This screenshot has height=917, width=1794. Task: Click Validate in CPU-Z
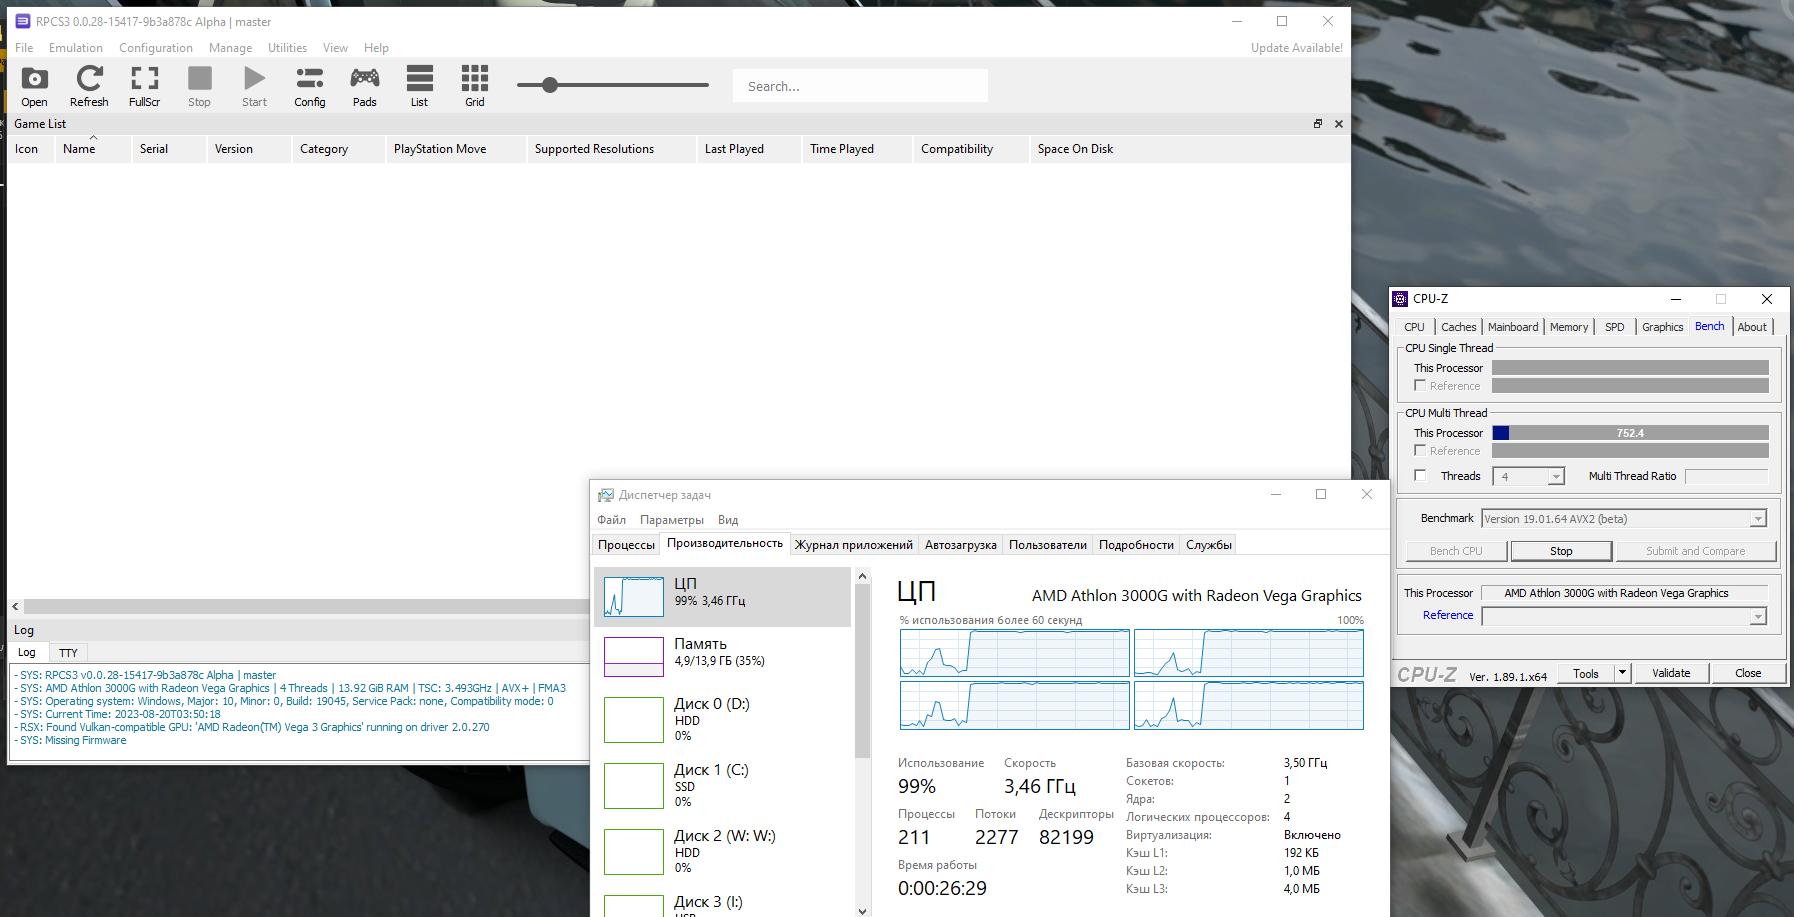click(x=1671, y=673)
